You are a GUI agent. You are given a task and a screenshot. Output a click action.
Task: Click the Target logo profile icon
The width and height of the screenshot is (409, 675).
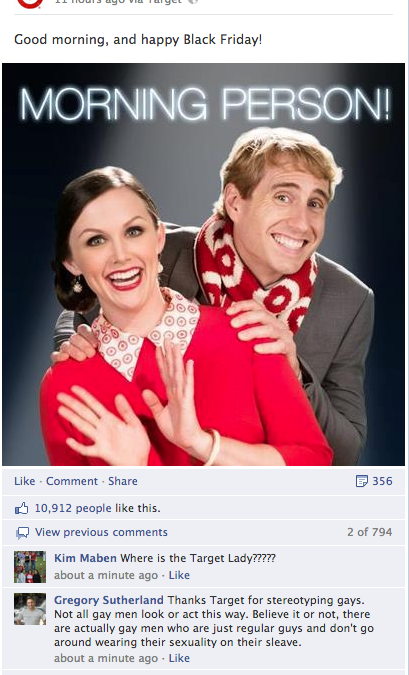[x=30, y=3]
